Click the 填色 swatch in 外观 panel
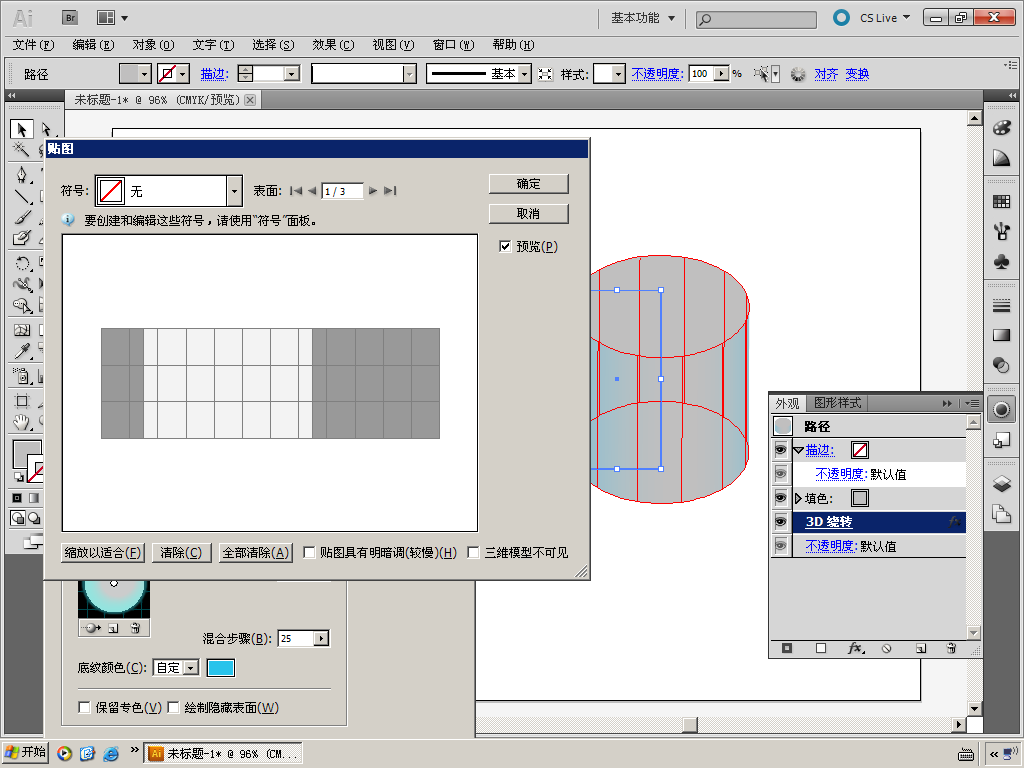Viewport: 1024px width, 768px height. click(860, 498)
